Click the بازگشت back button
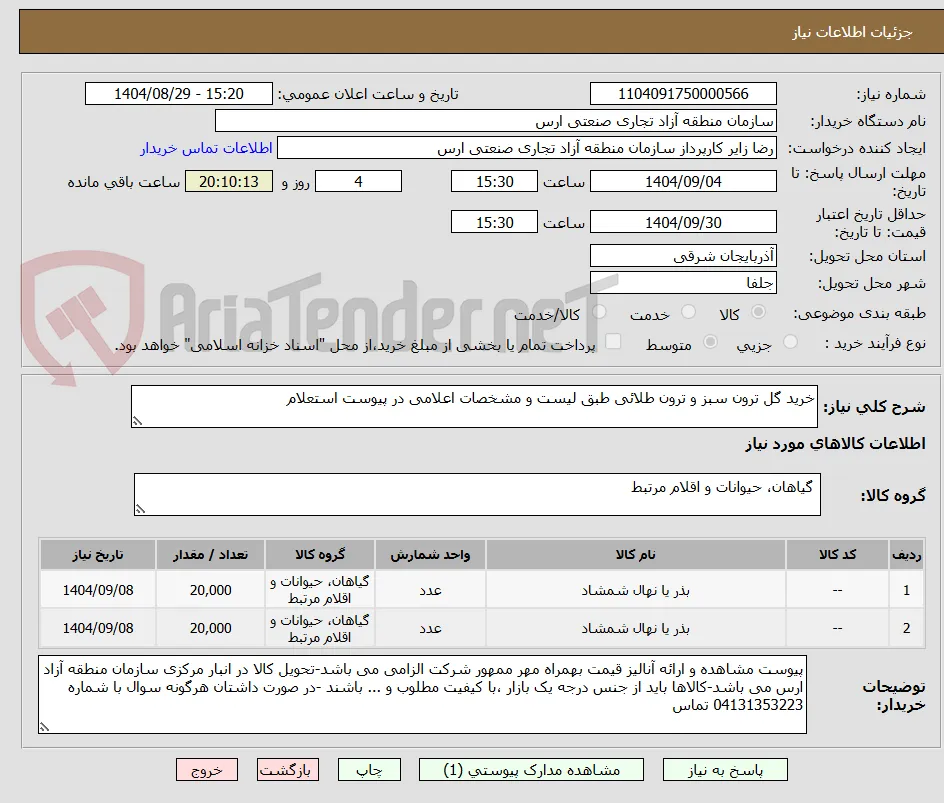 click(288, 770)
